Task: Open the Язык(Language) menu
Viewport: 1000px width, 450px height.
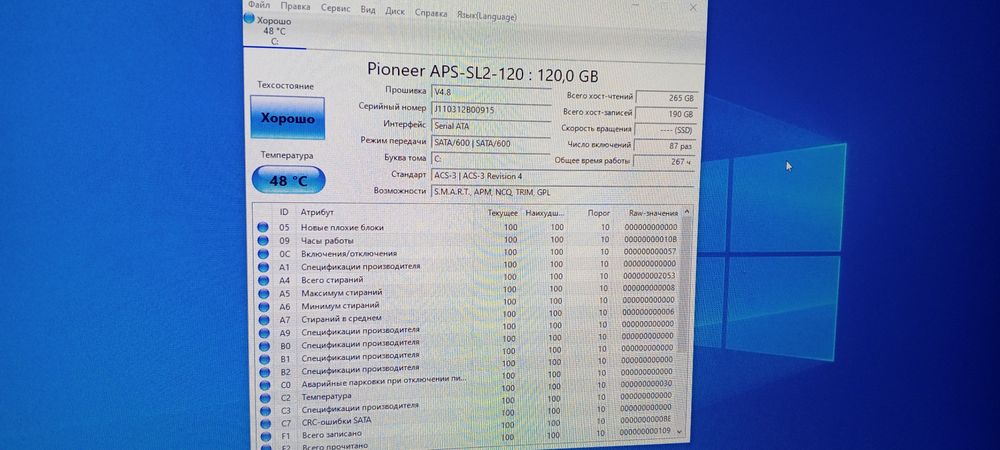Action: click(x=487, y=16)
